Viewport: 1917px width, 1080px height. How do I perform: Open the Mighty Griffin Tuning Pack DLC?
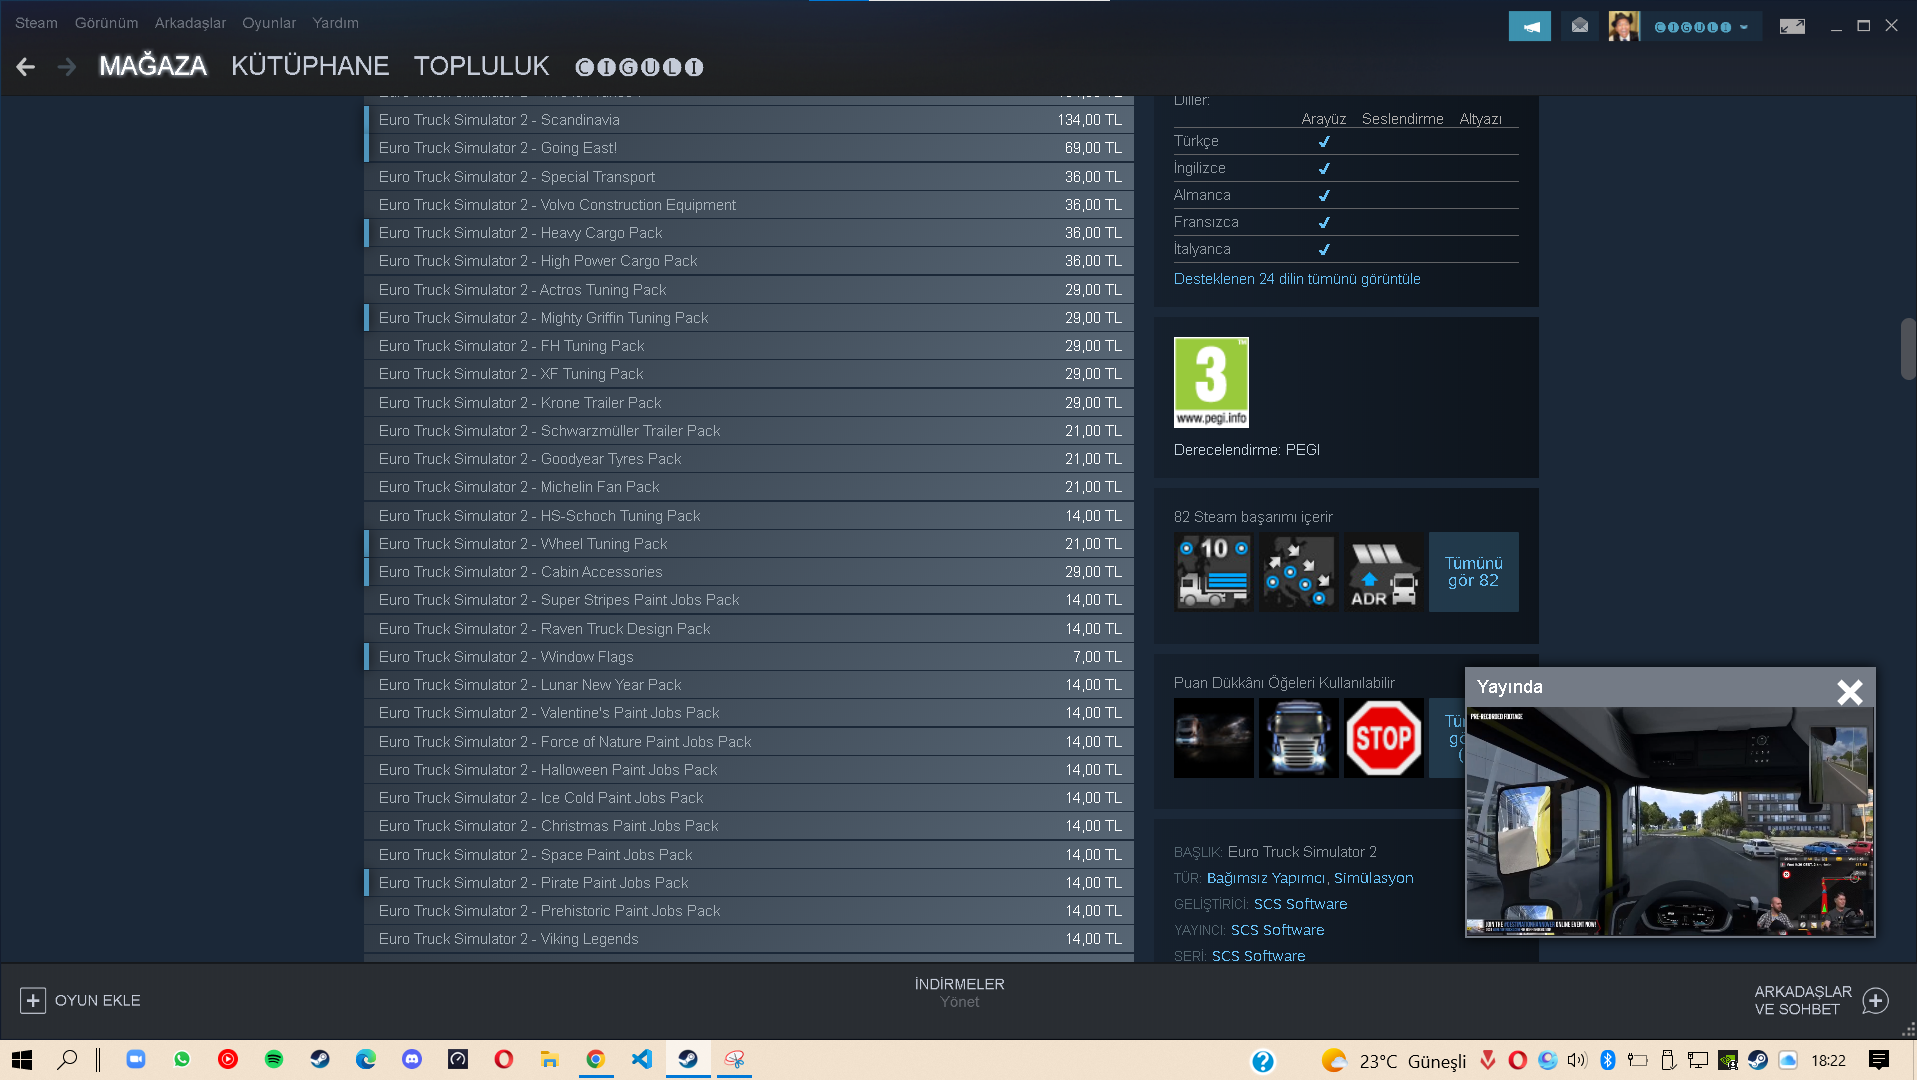pos(749,318)
